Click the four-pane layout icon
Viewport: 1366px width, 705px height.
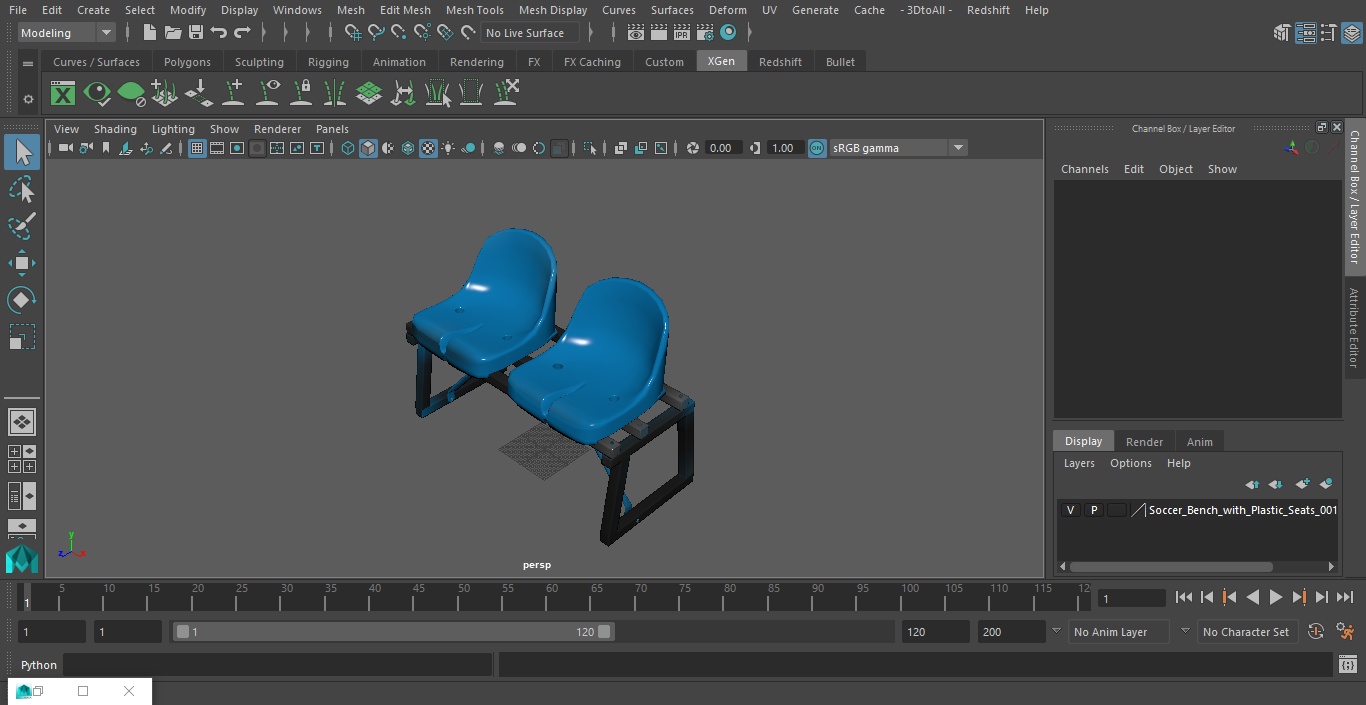[21, 459]
